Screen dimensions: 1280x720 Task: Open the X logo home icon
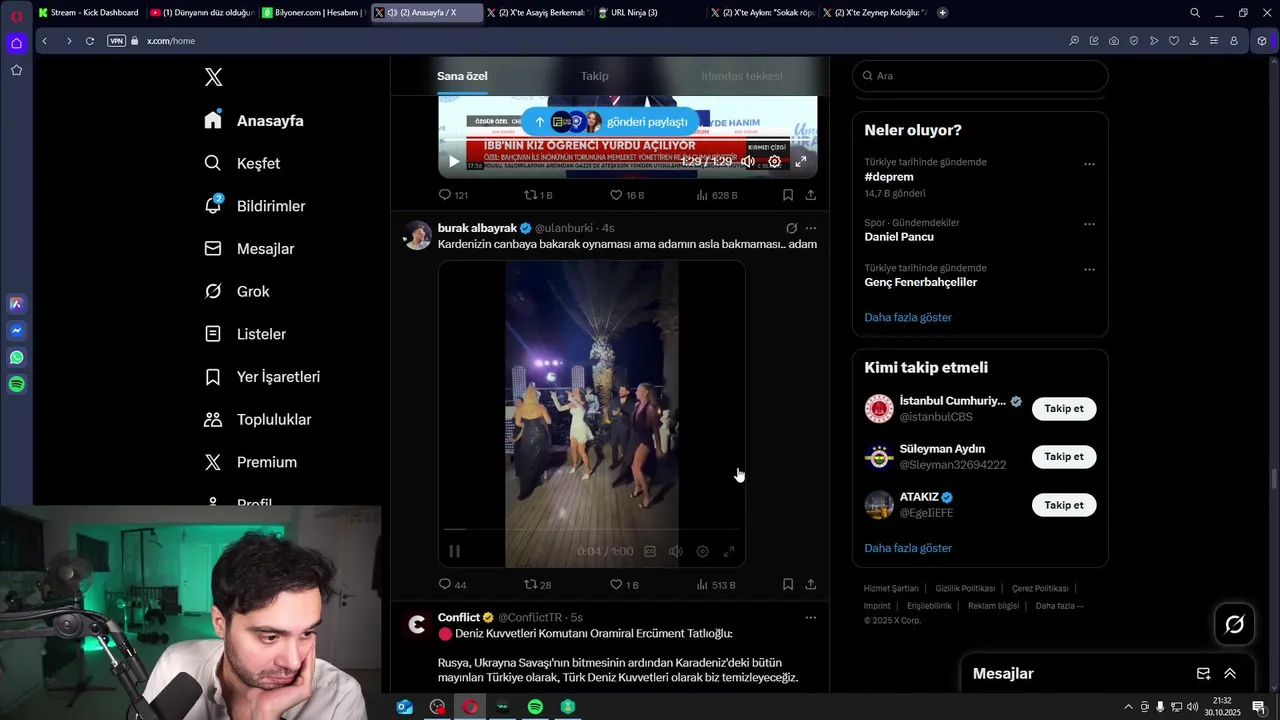(213, 77)
